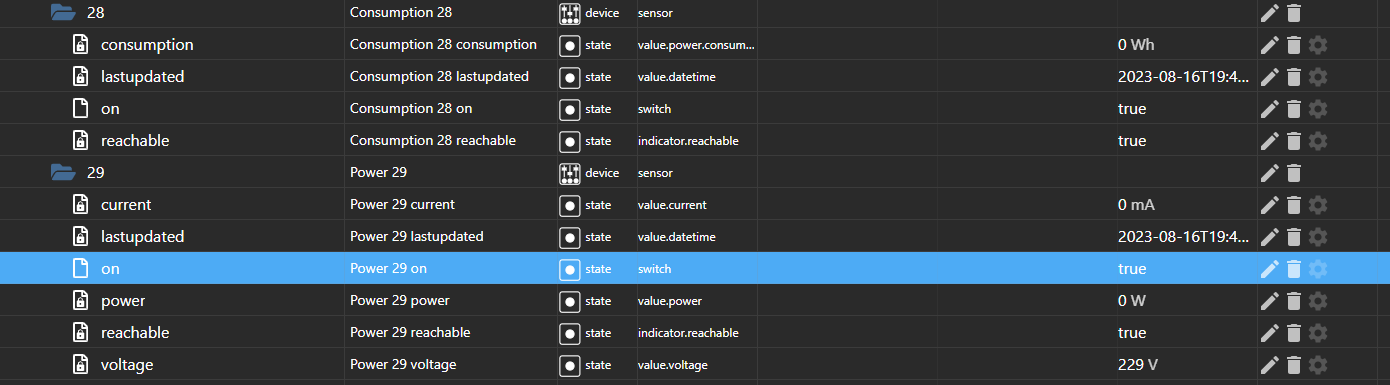Edit the Consumption 28 lastupdated state
The image size is (1390, 385).
(1270, 77)
